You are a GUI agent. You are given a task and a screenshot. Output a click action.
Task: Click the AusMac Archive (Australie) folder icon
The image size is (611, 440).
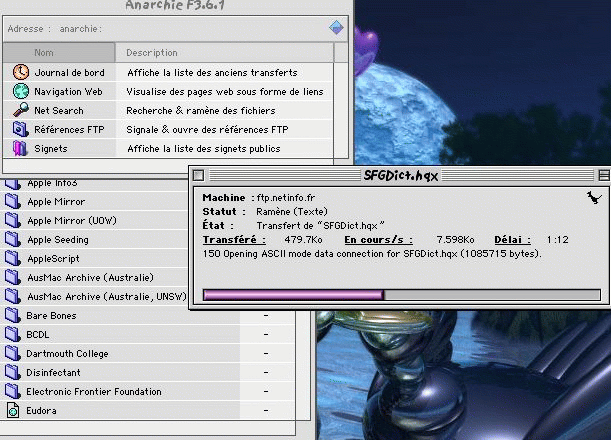[12, 277]
